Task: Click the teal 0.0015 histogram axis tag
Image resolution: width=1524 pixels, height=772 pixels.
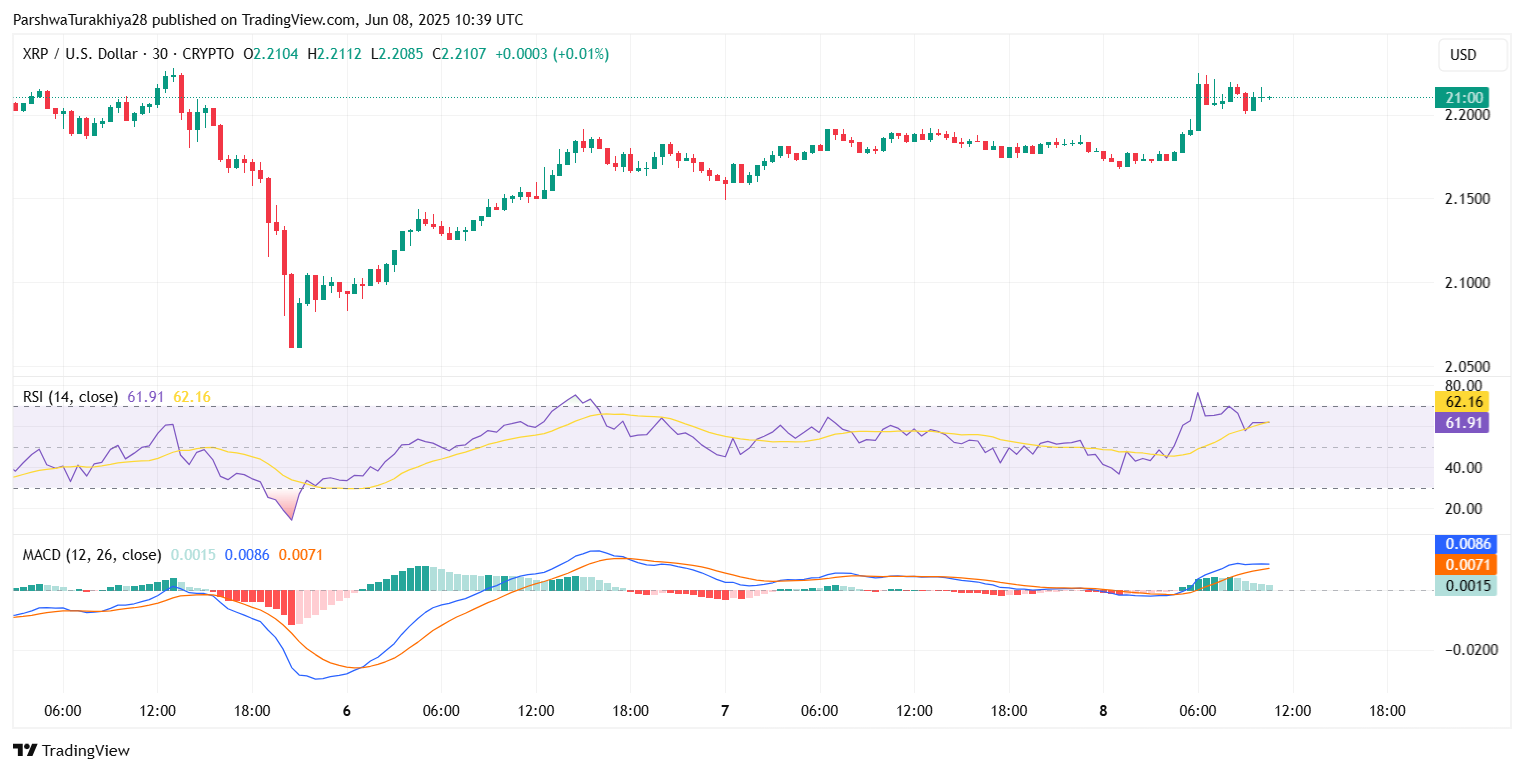Action: [x=1464, y=585]
